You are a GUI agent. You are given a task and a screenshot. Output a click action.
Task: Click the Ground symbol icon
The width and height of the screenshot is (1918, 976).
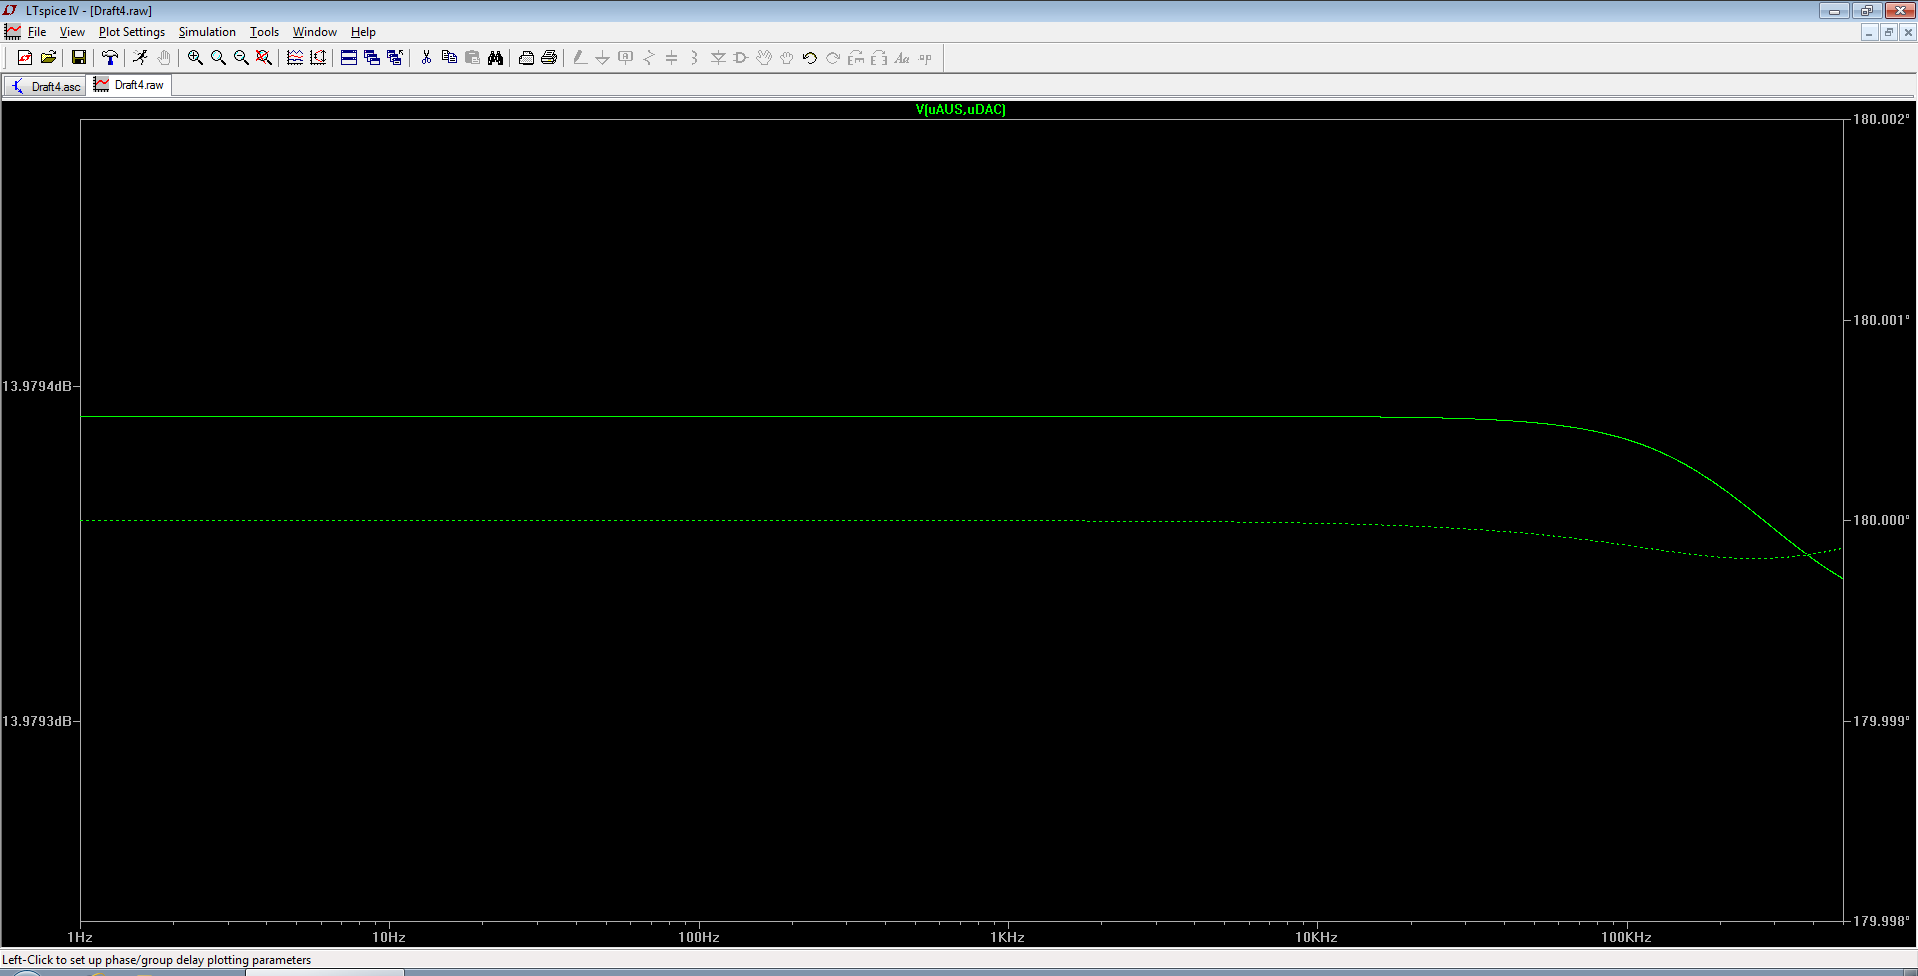(x=603, y=58)
